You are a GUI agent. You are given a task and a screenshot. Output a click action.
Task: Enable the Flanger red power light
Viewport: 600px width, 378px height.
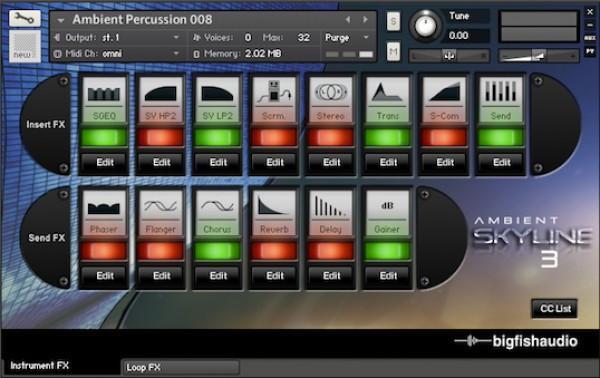(160, 251)
